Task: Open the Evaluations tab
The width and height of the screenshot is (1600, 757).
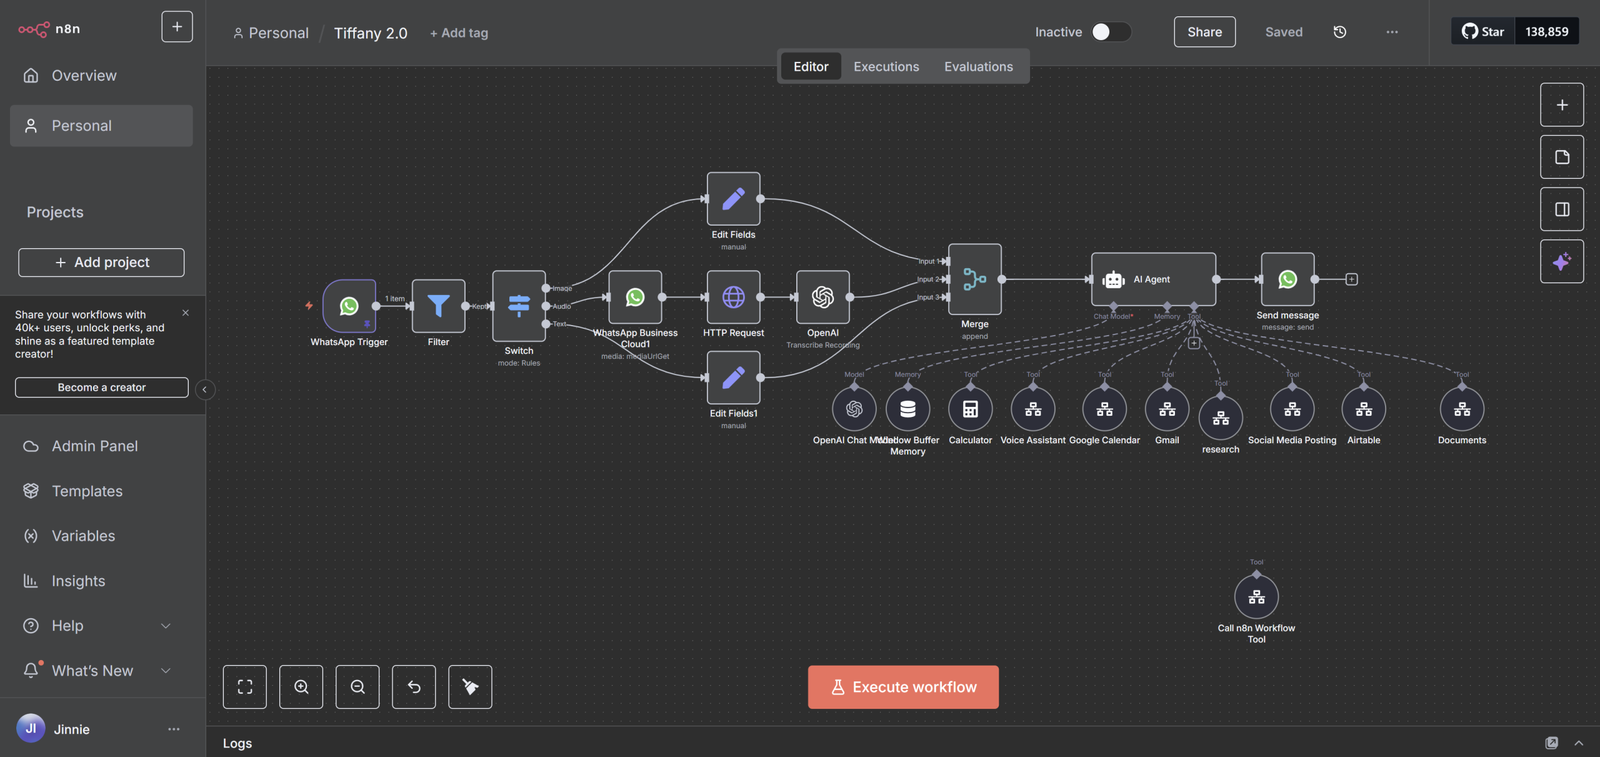Action: tap(978, 67)
